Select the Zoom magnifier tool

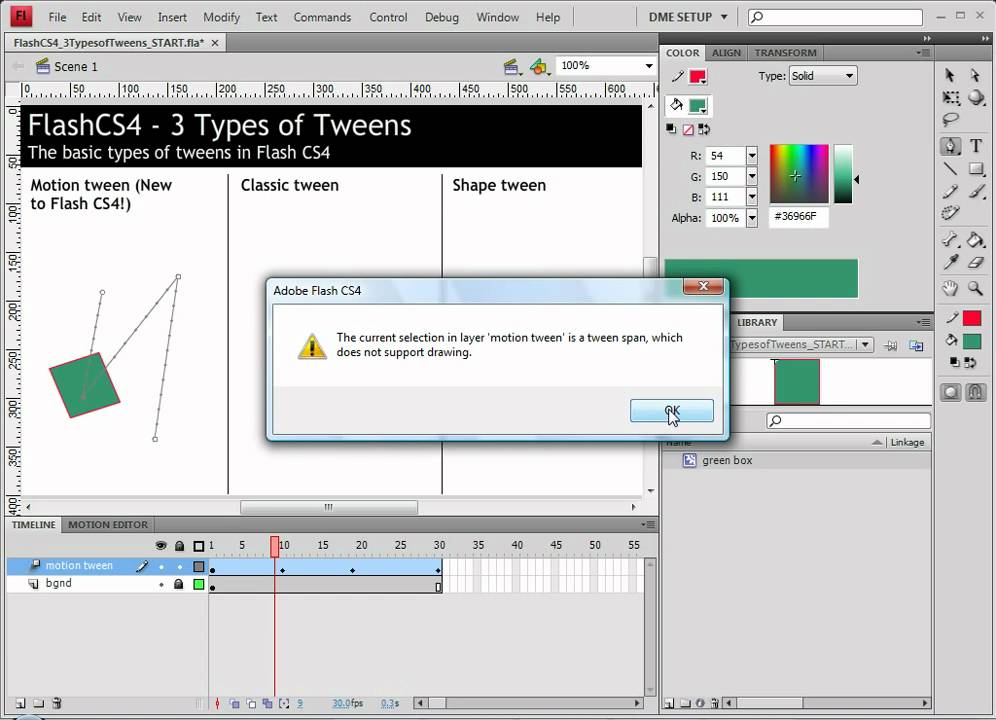click(x=976, y=289)
